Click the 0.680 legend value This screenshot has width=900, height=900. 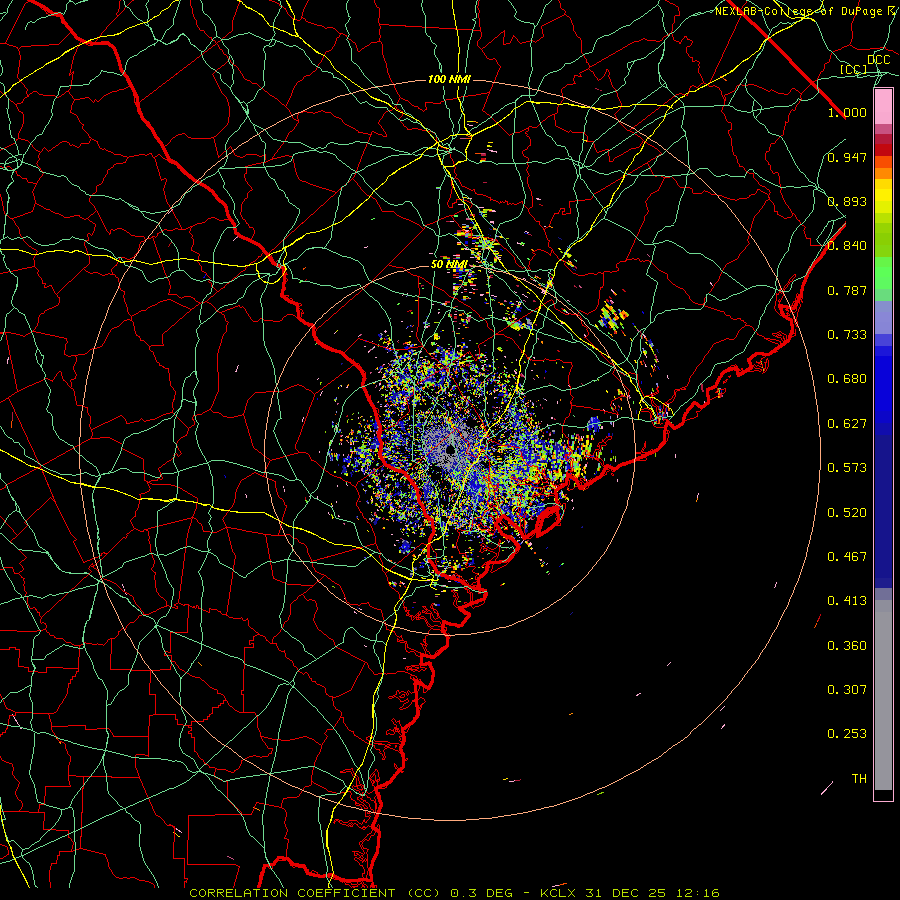[x=847, y=379]
